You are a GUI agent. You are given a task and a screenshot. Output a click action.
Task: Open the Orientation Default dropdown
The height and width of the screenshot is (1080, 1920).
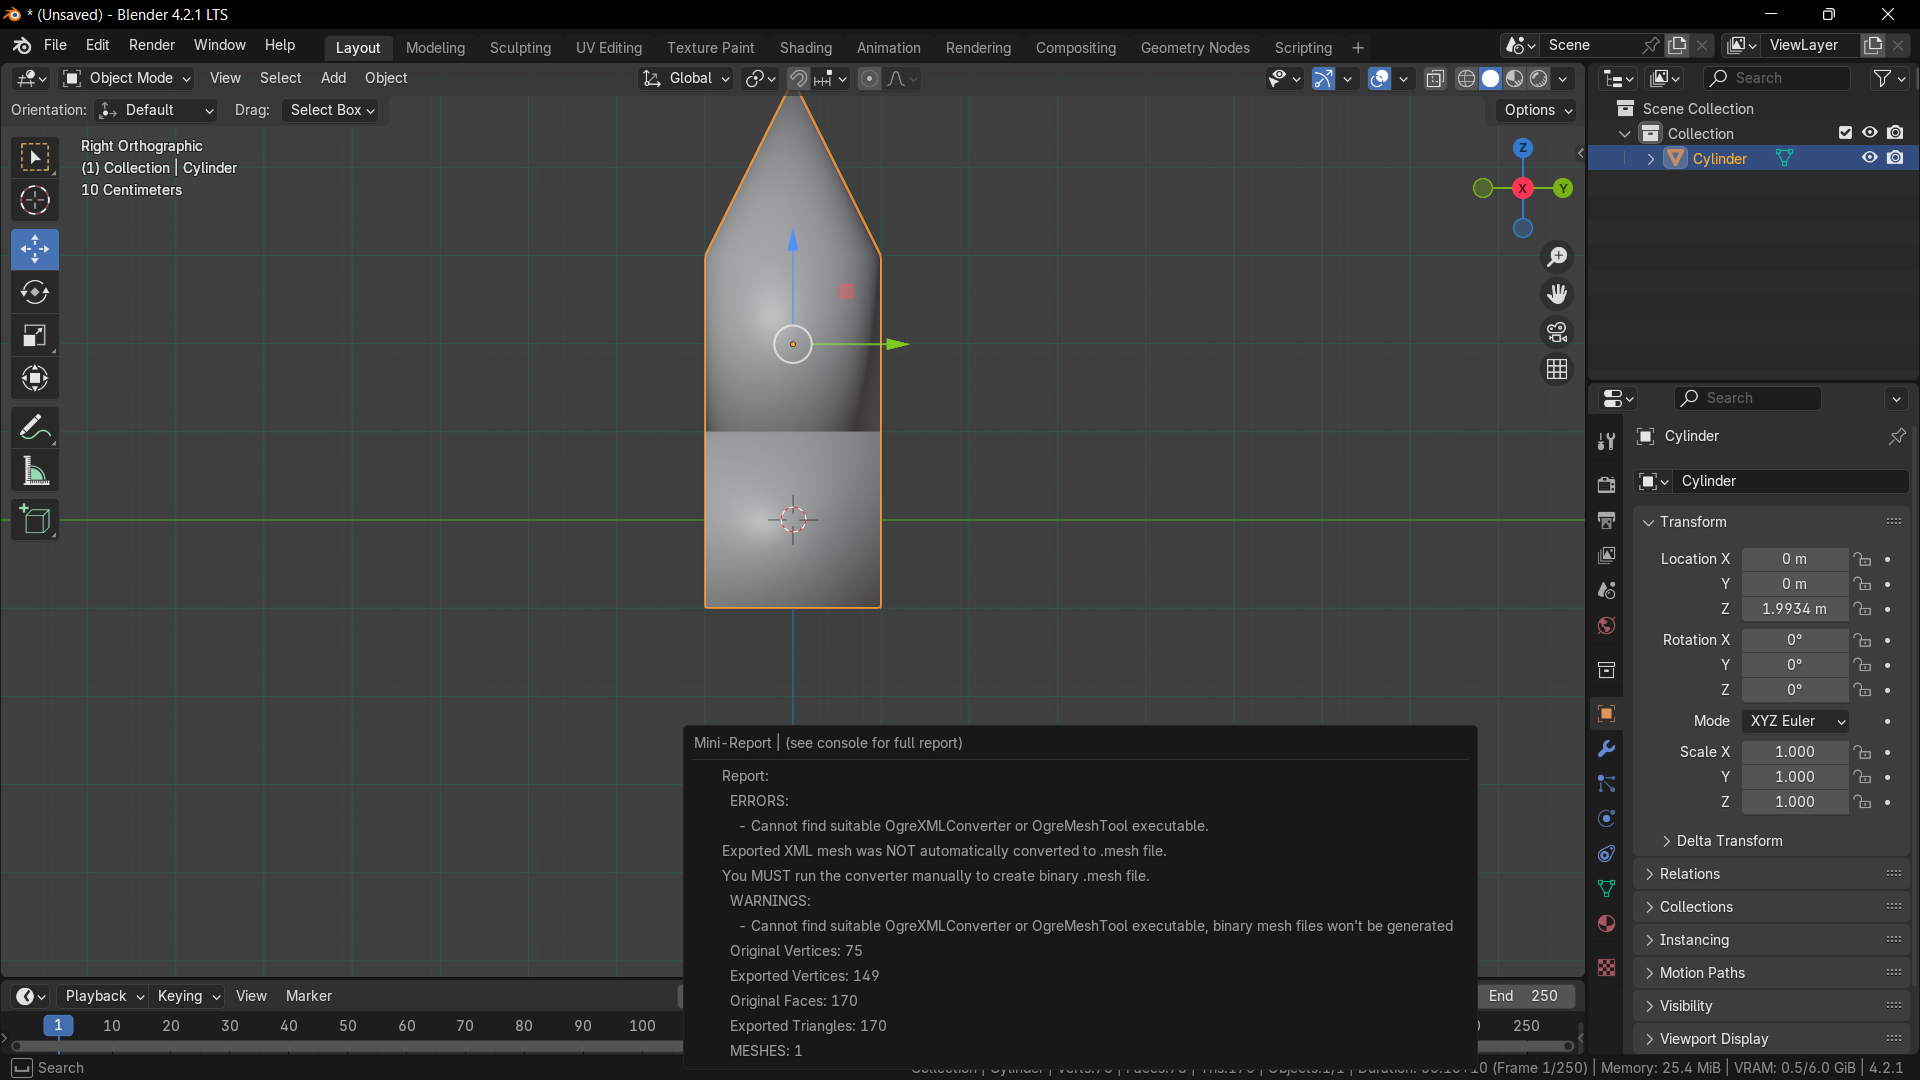[157, 110]
